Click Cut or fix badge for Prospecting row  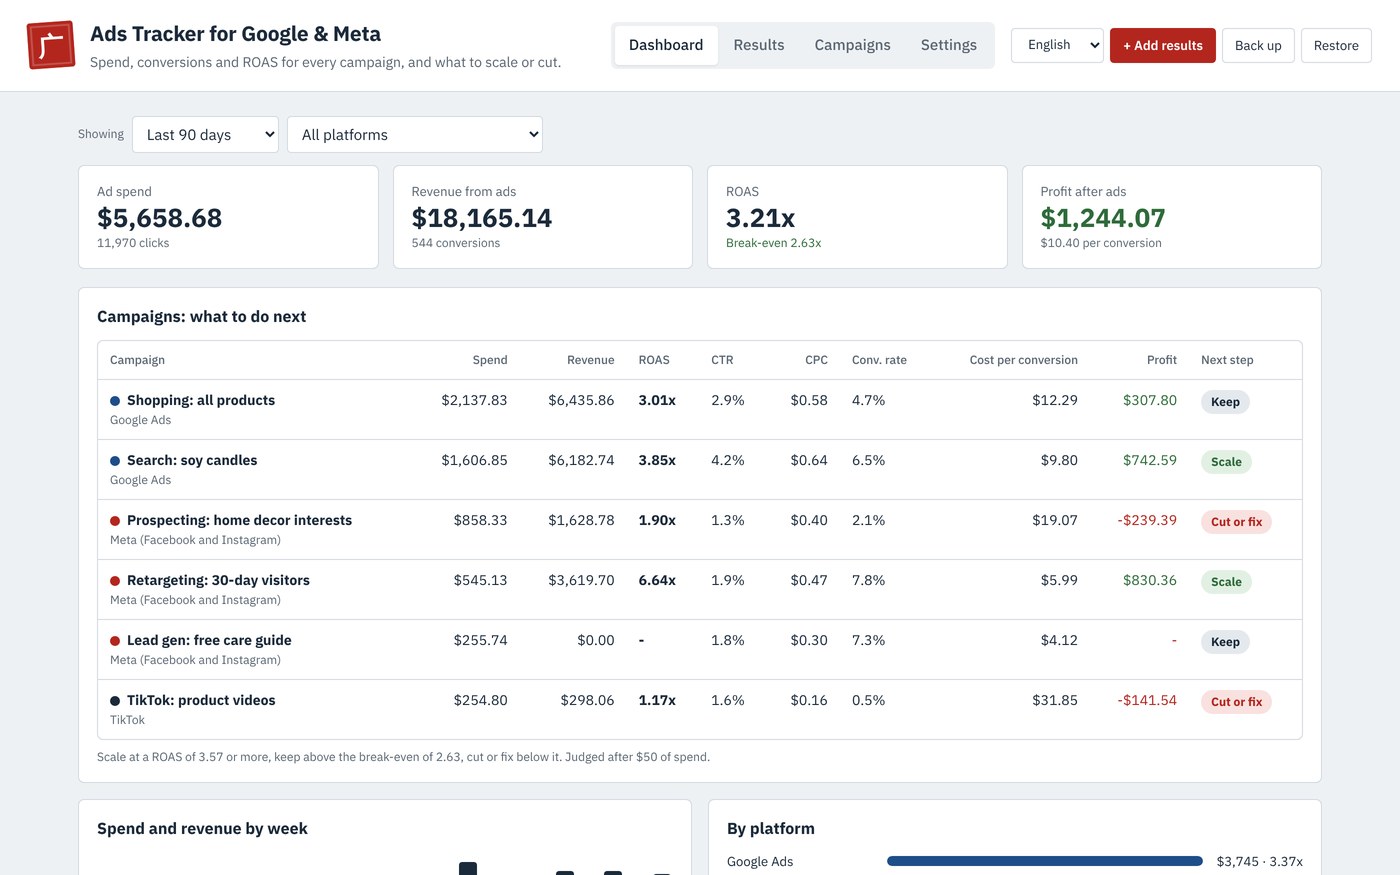[x=1236, y=522]
